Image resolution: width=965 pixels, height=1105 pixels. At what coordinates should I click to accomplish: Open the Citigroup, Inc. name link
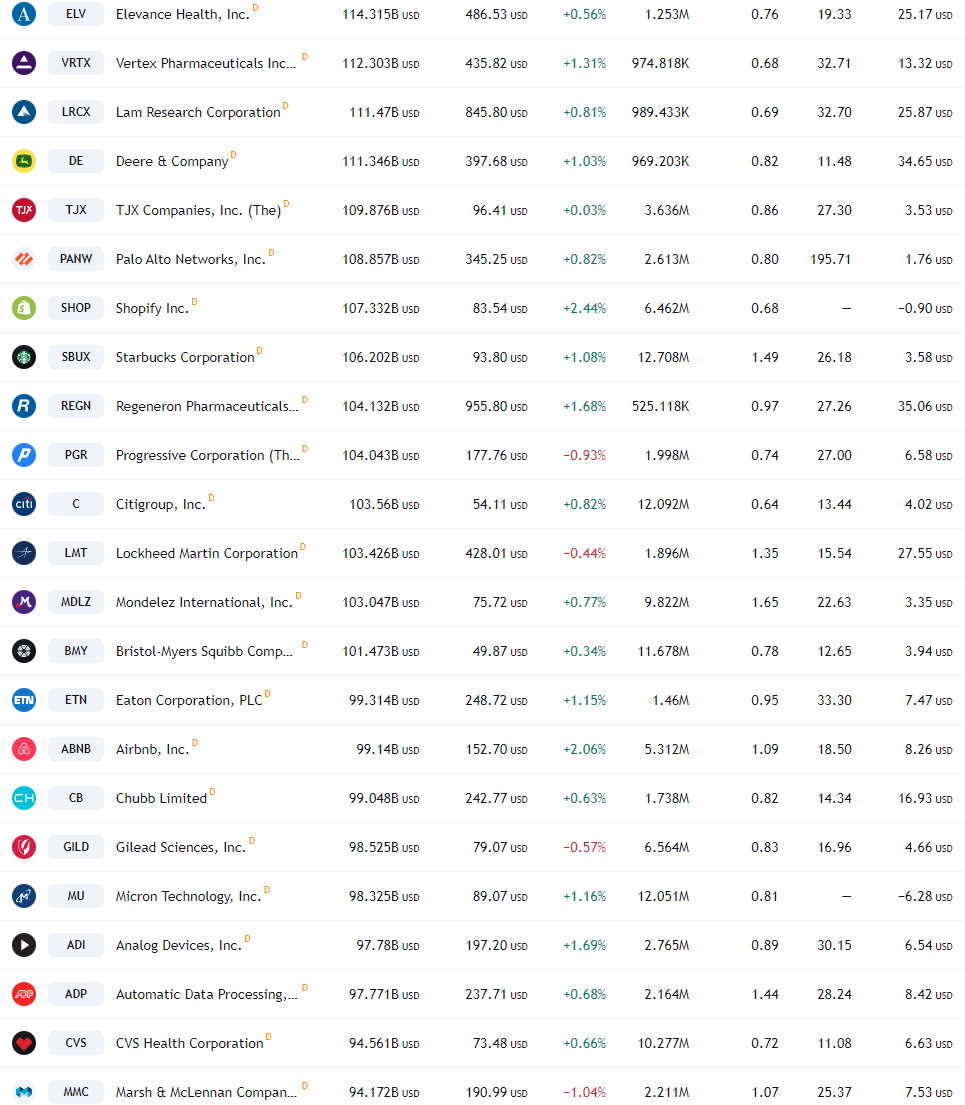click(161, 505)
